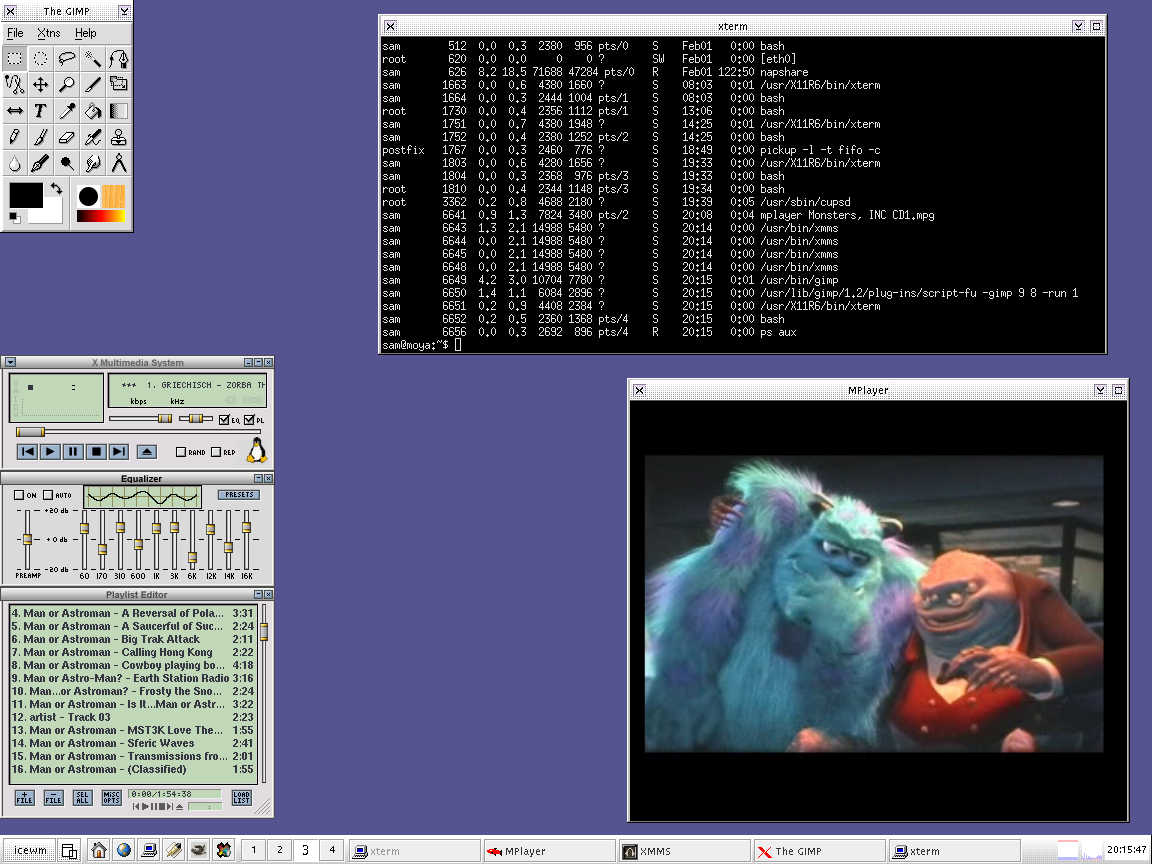The width and height of the screenshot is (1152, 864).
Task: Open the XMMS title bar menu arrow
Action: point(10,362)
